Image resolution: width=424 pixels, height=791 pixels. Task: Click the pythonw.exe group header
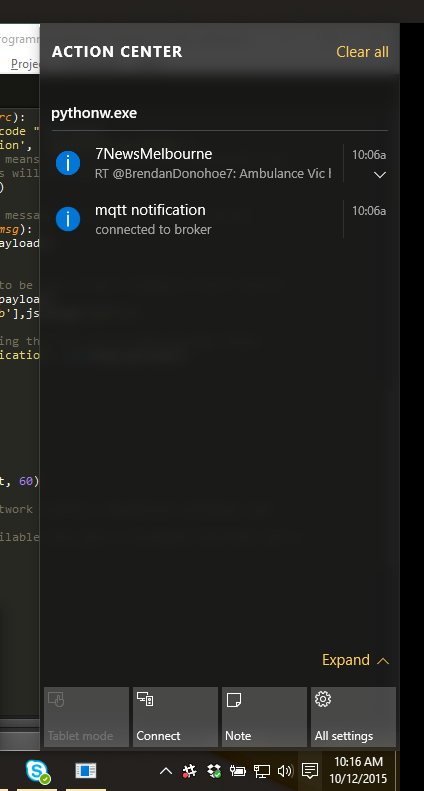[94, 113]
